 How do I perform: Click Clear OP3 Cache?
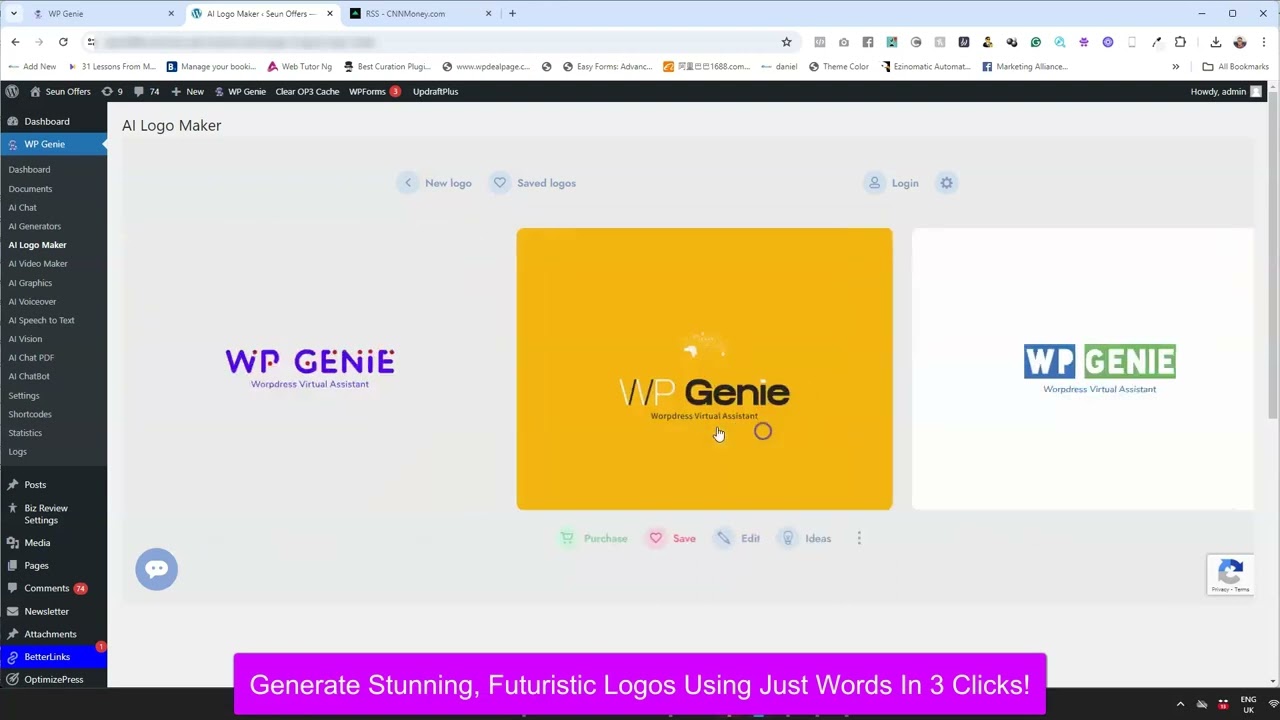click(x=307, y=91)
